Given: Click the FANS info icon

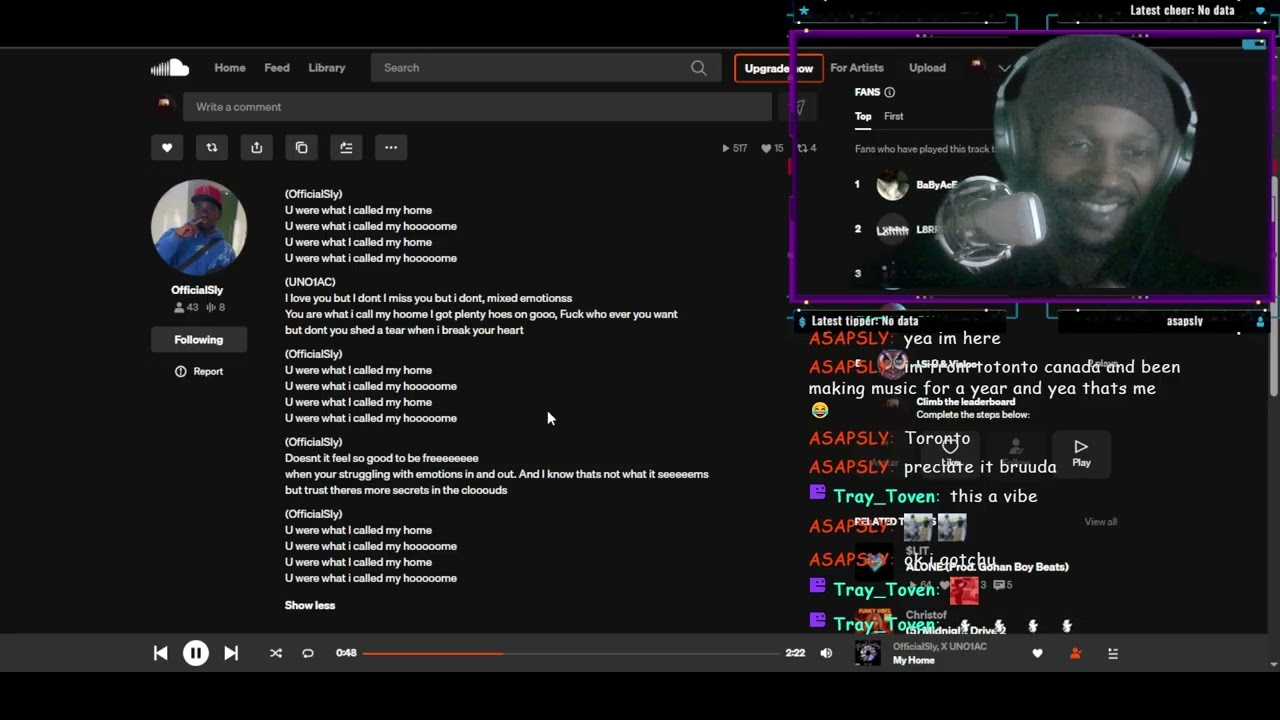Looking at the screenshot, I should click(x=889, y=92).
